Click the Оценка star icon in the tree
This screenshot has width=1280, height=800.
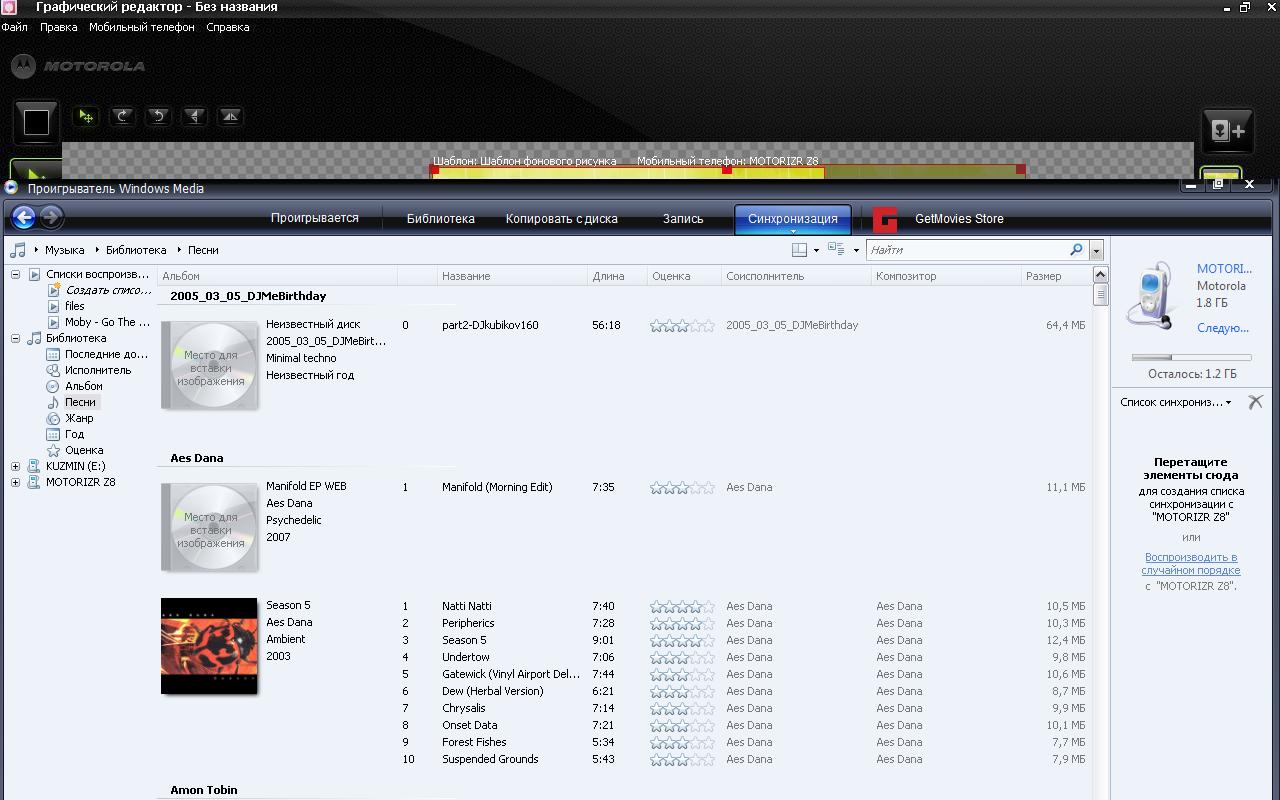(x=54, y=450)
